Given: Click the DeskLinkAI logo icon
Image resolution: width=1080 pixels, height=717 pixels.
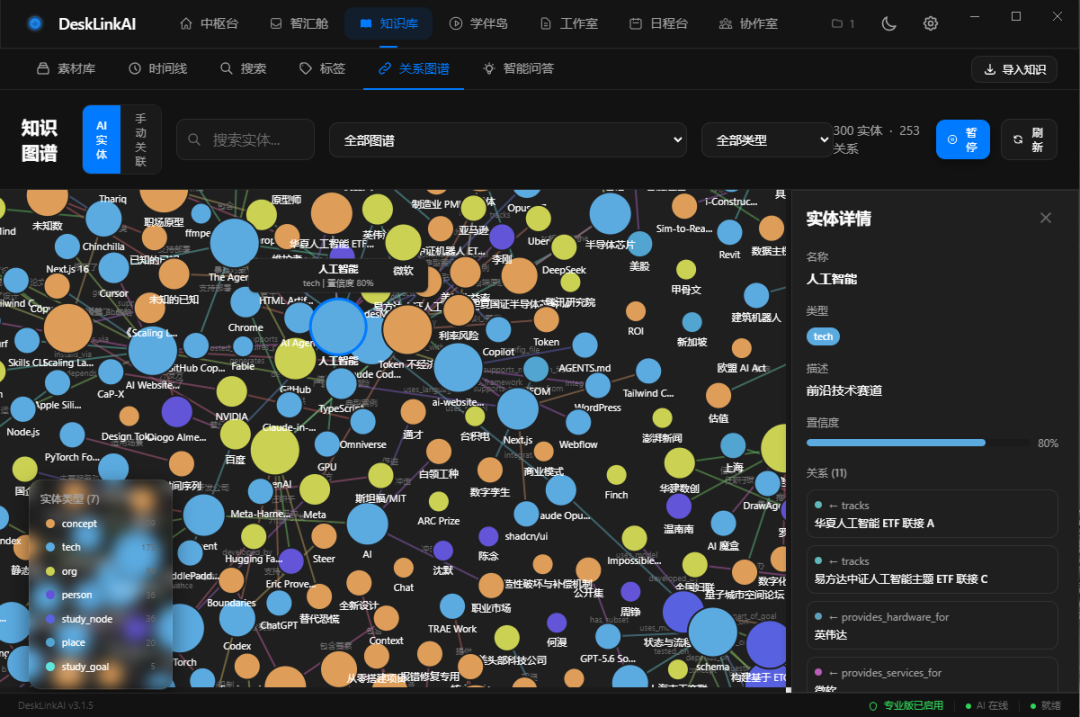Looking at the screenshot, I should 34,23.
